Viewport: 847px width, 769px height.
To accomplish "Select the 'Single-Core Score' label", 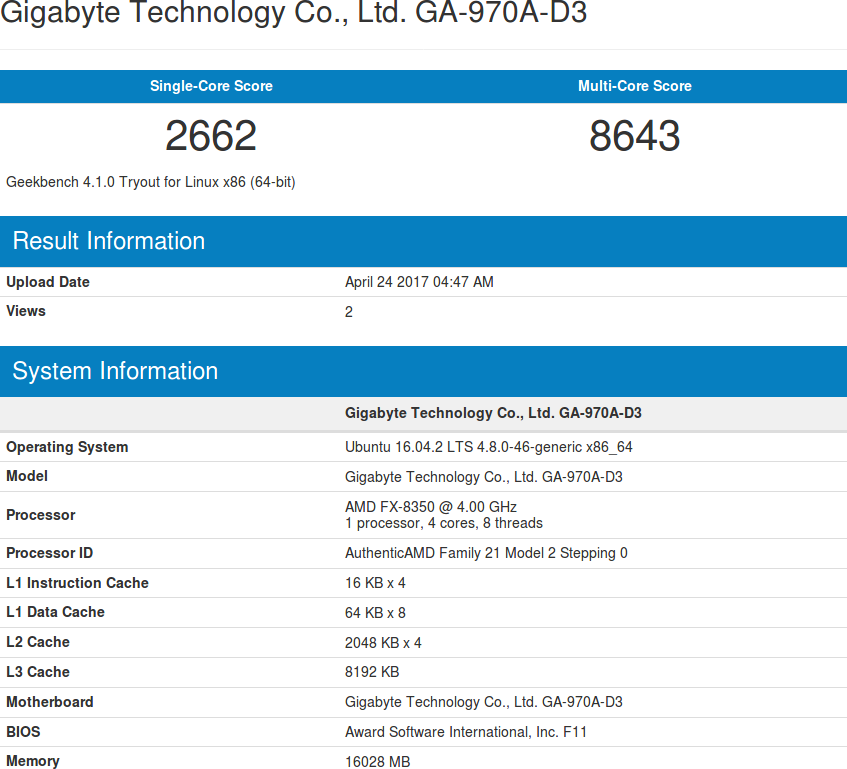I will [211, 86].
